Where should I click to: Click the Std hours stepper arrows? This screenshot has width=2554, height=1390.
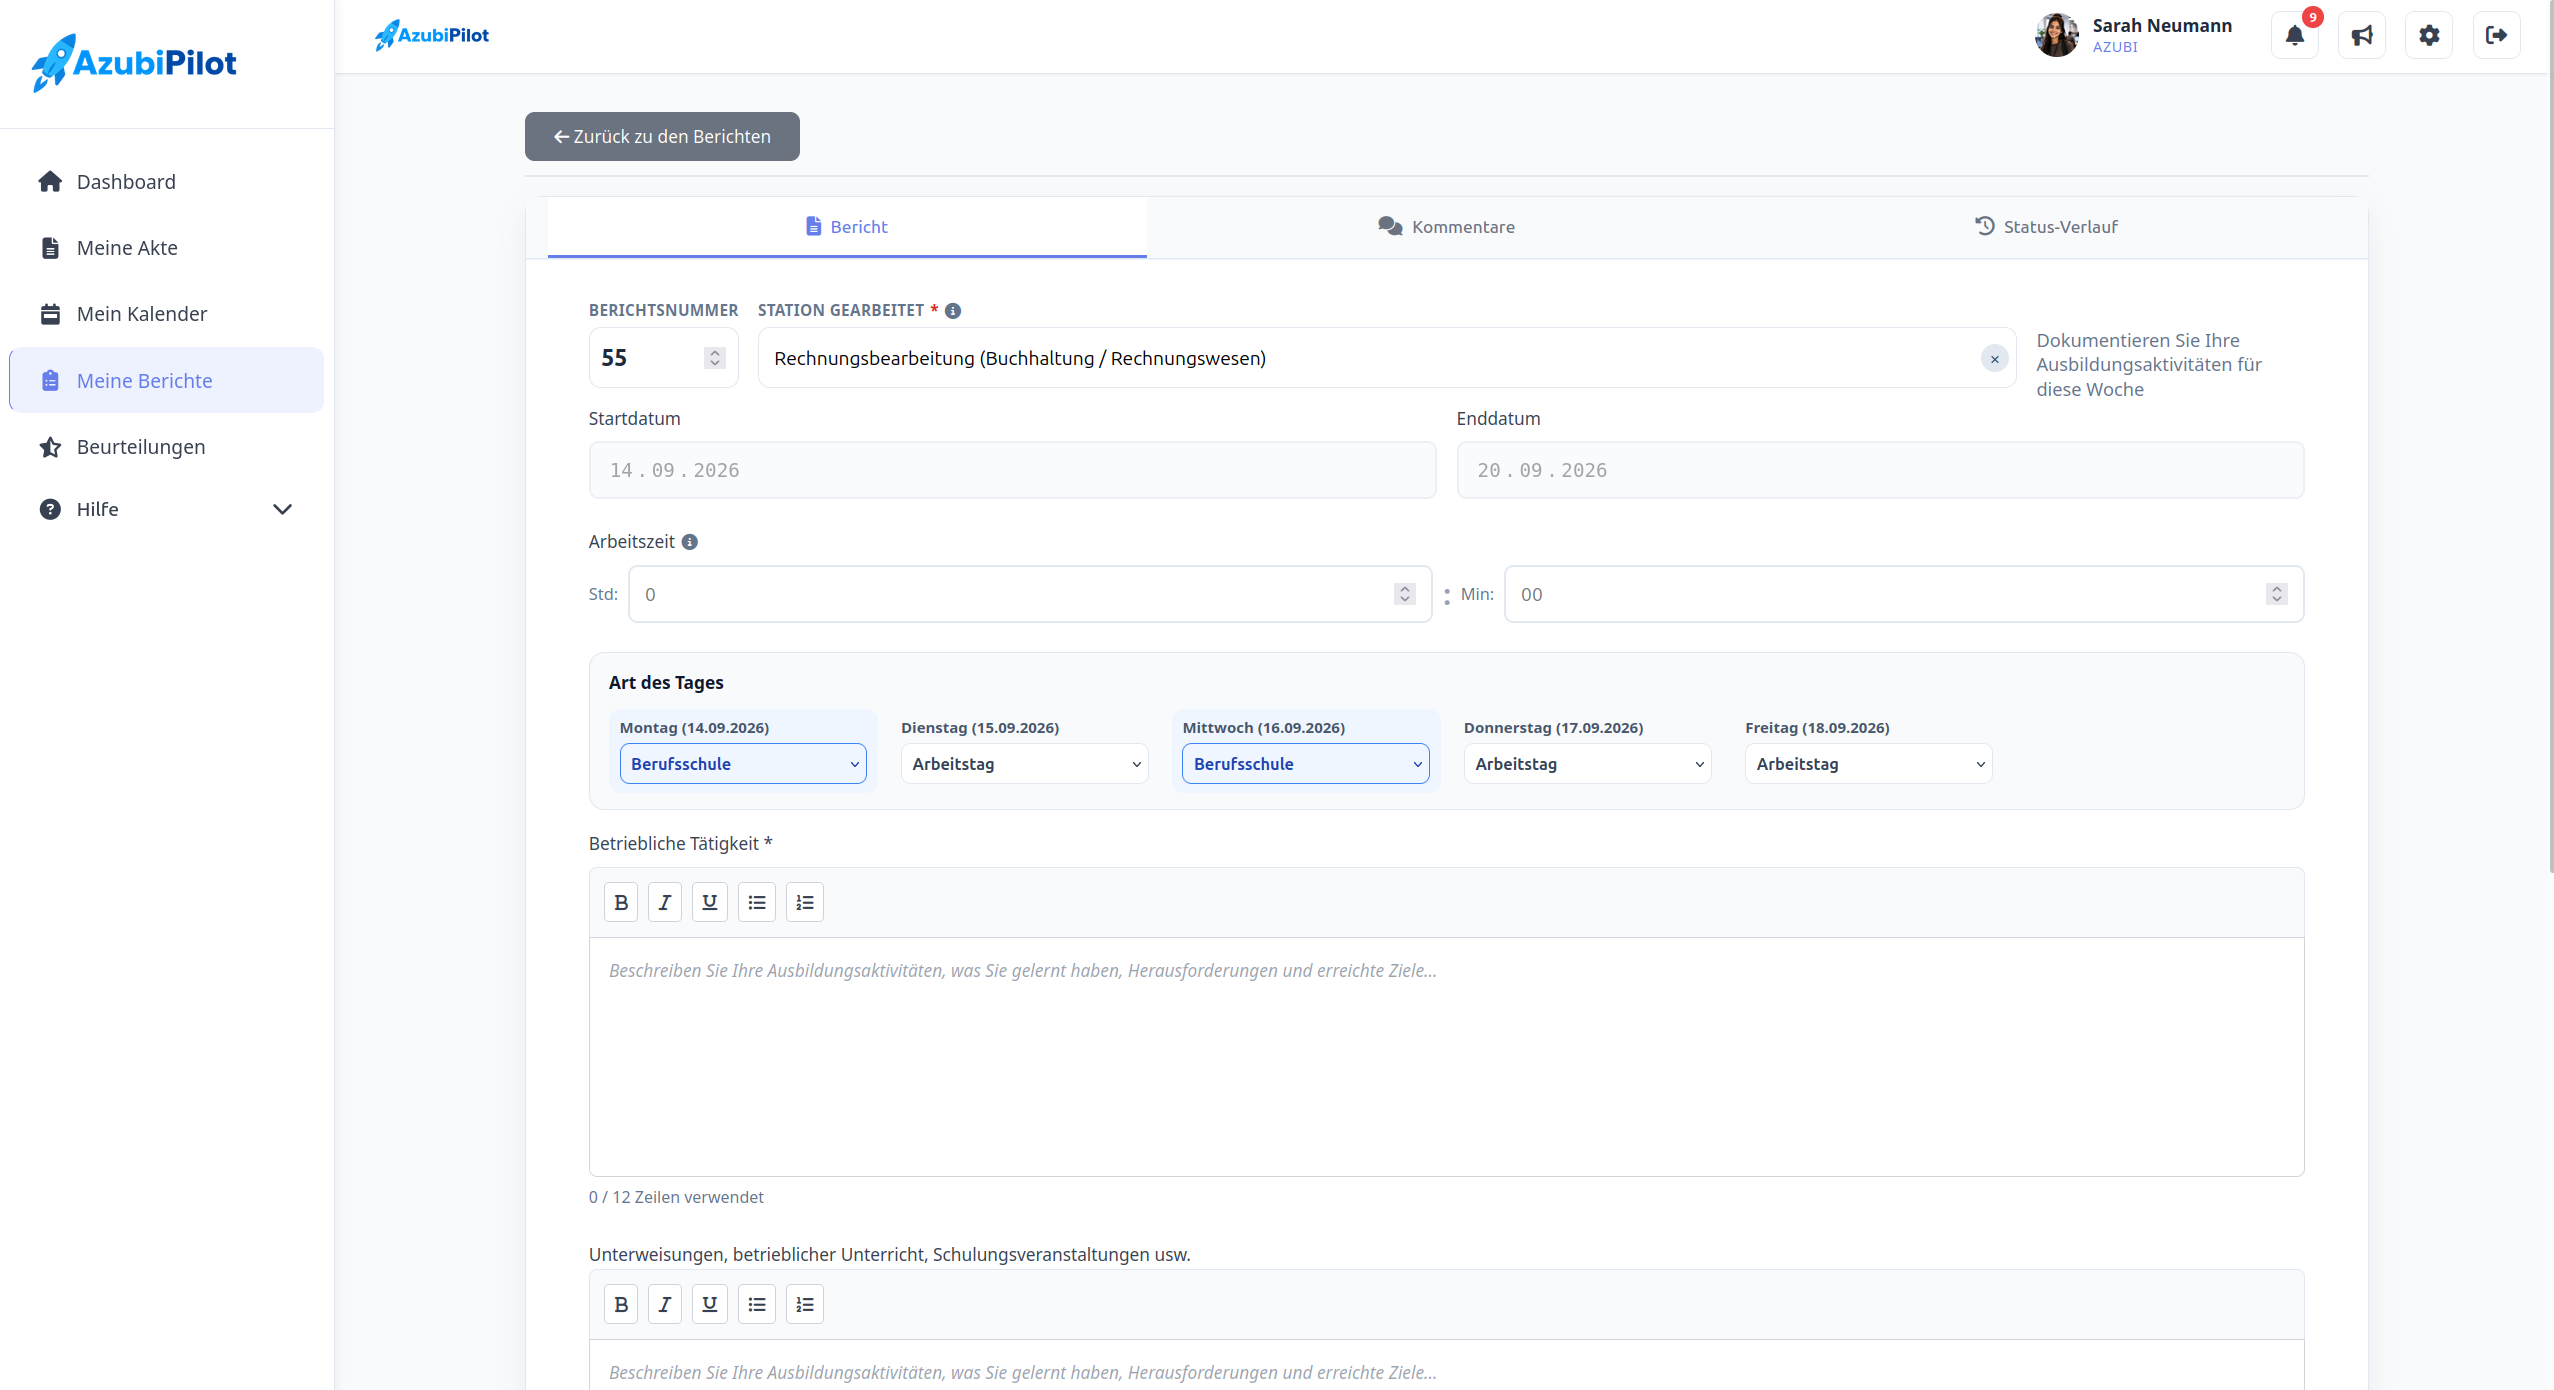click(x=1404, y=594)
